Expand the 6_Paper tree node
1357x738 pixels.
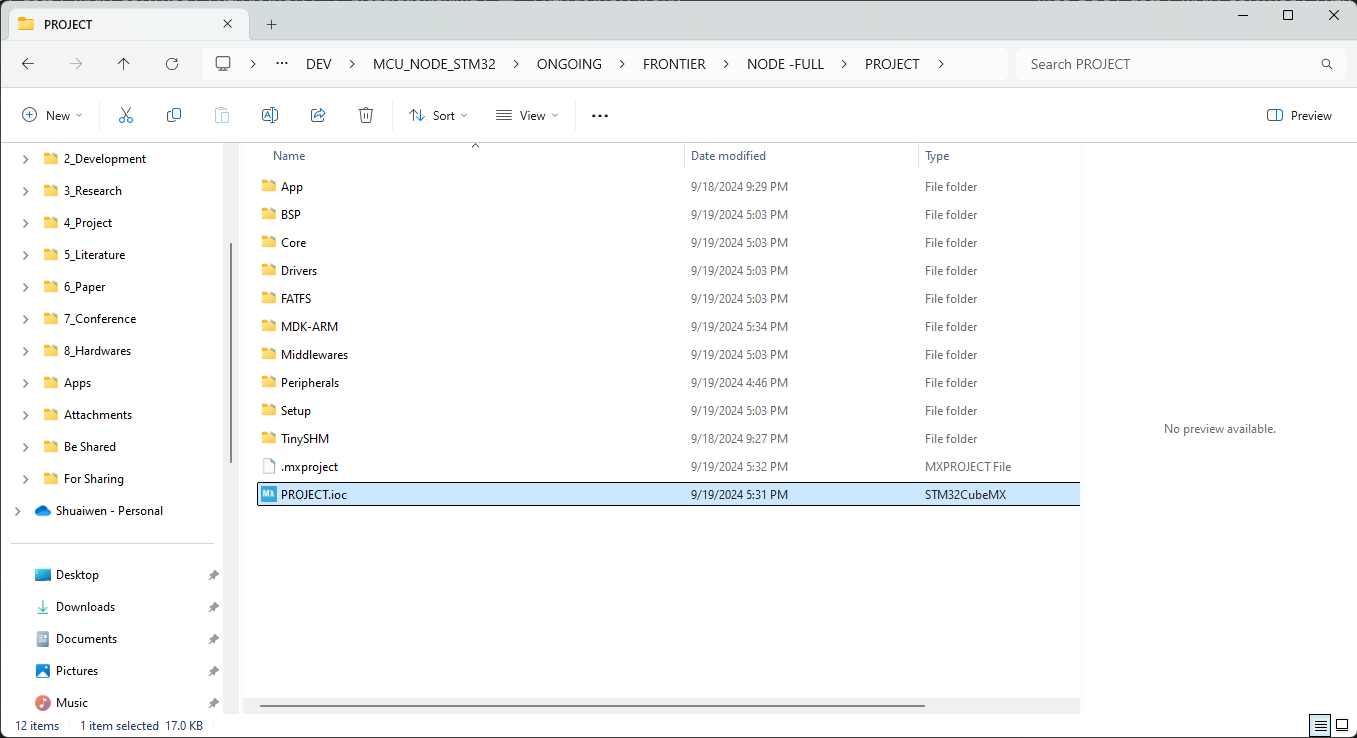click(26, 287)
